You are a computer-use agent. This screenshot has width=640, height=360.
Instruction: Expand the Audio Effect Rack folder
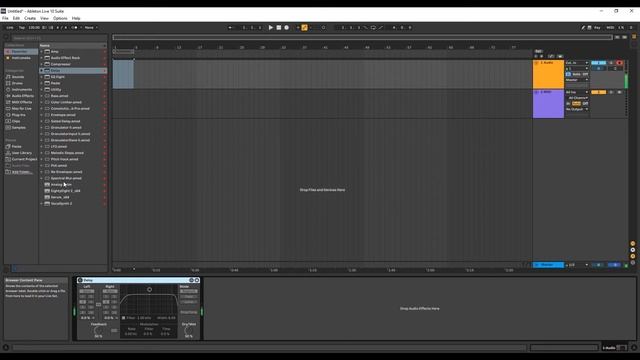click(42, 58)
